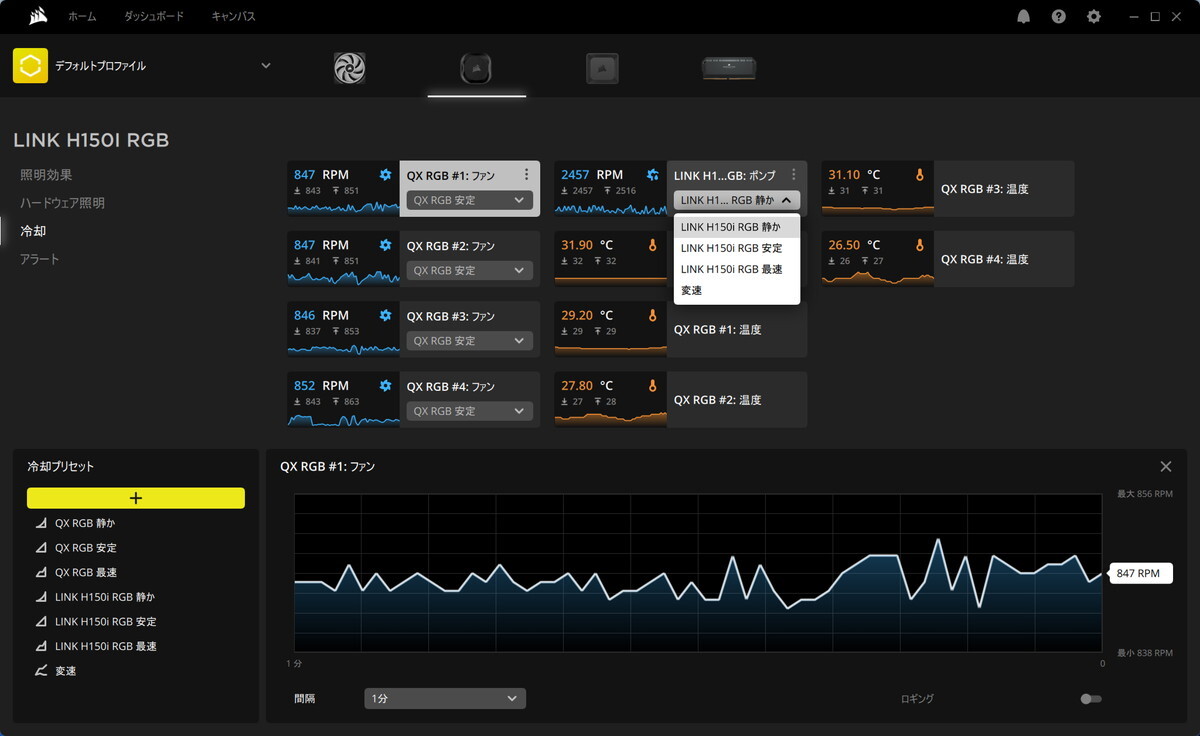Select the H150i cooler device icon
1200x736 pixels.
tap(476, 67)
